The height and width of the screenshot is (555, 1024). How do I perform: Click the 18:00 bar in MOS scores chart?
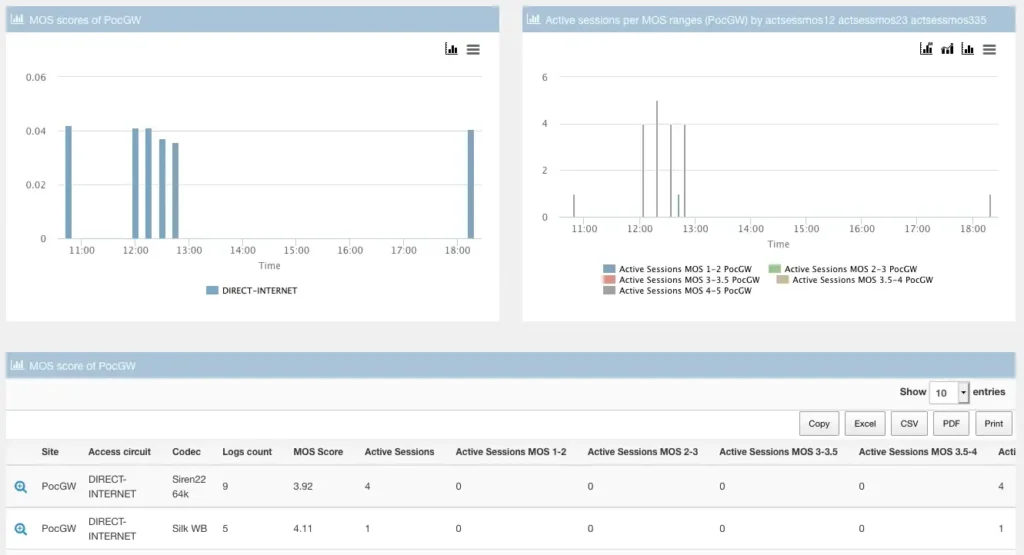470,184
